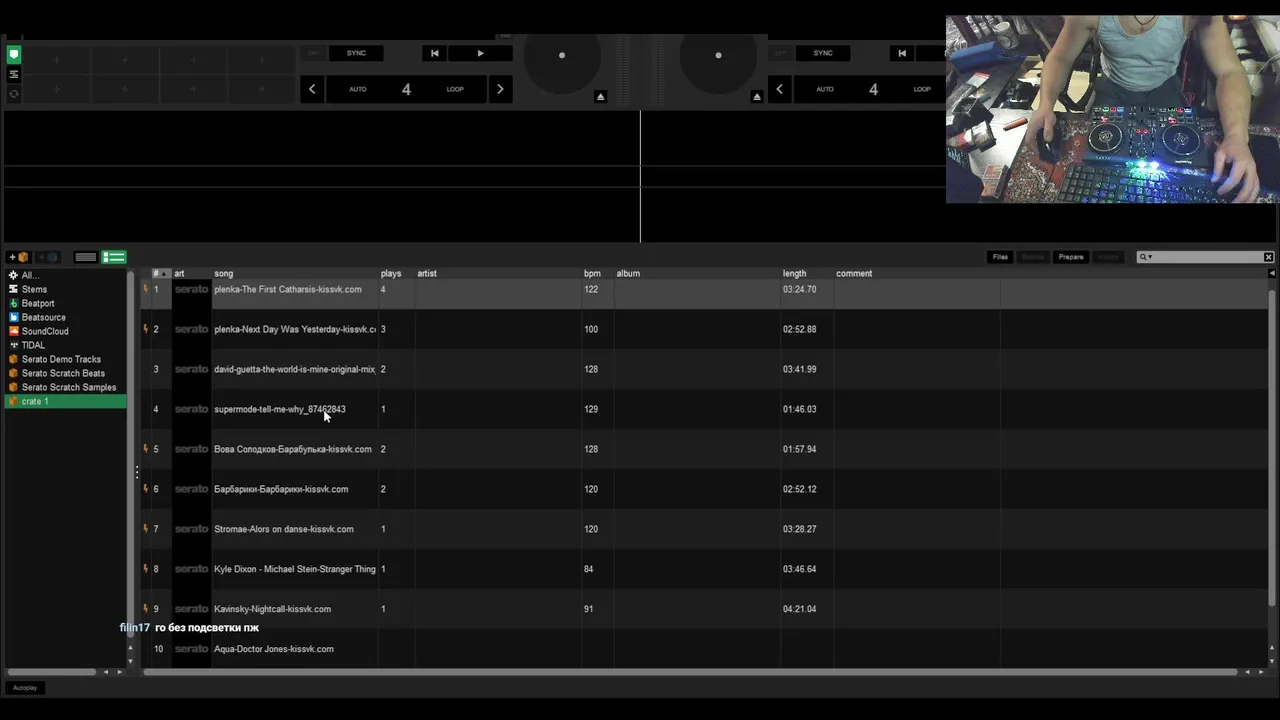This screenshot has height=720, width=1280.
Task: Select Aqua-Doctor Jones track
Action: (274, 649)
